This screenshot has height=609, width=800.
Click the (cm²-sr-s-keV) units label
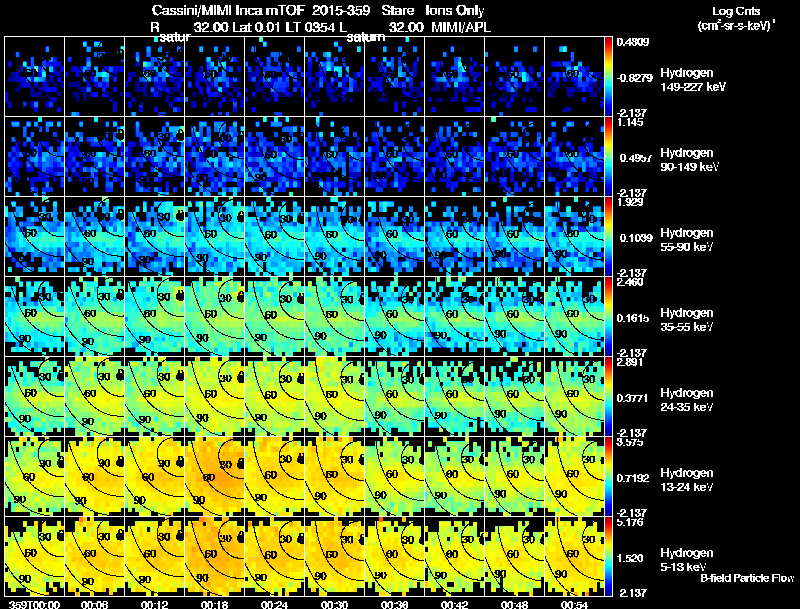coord(736,26)
